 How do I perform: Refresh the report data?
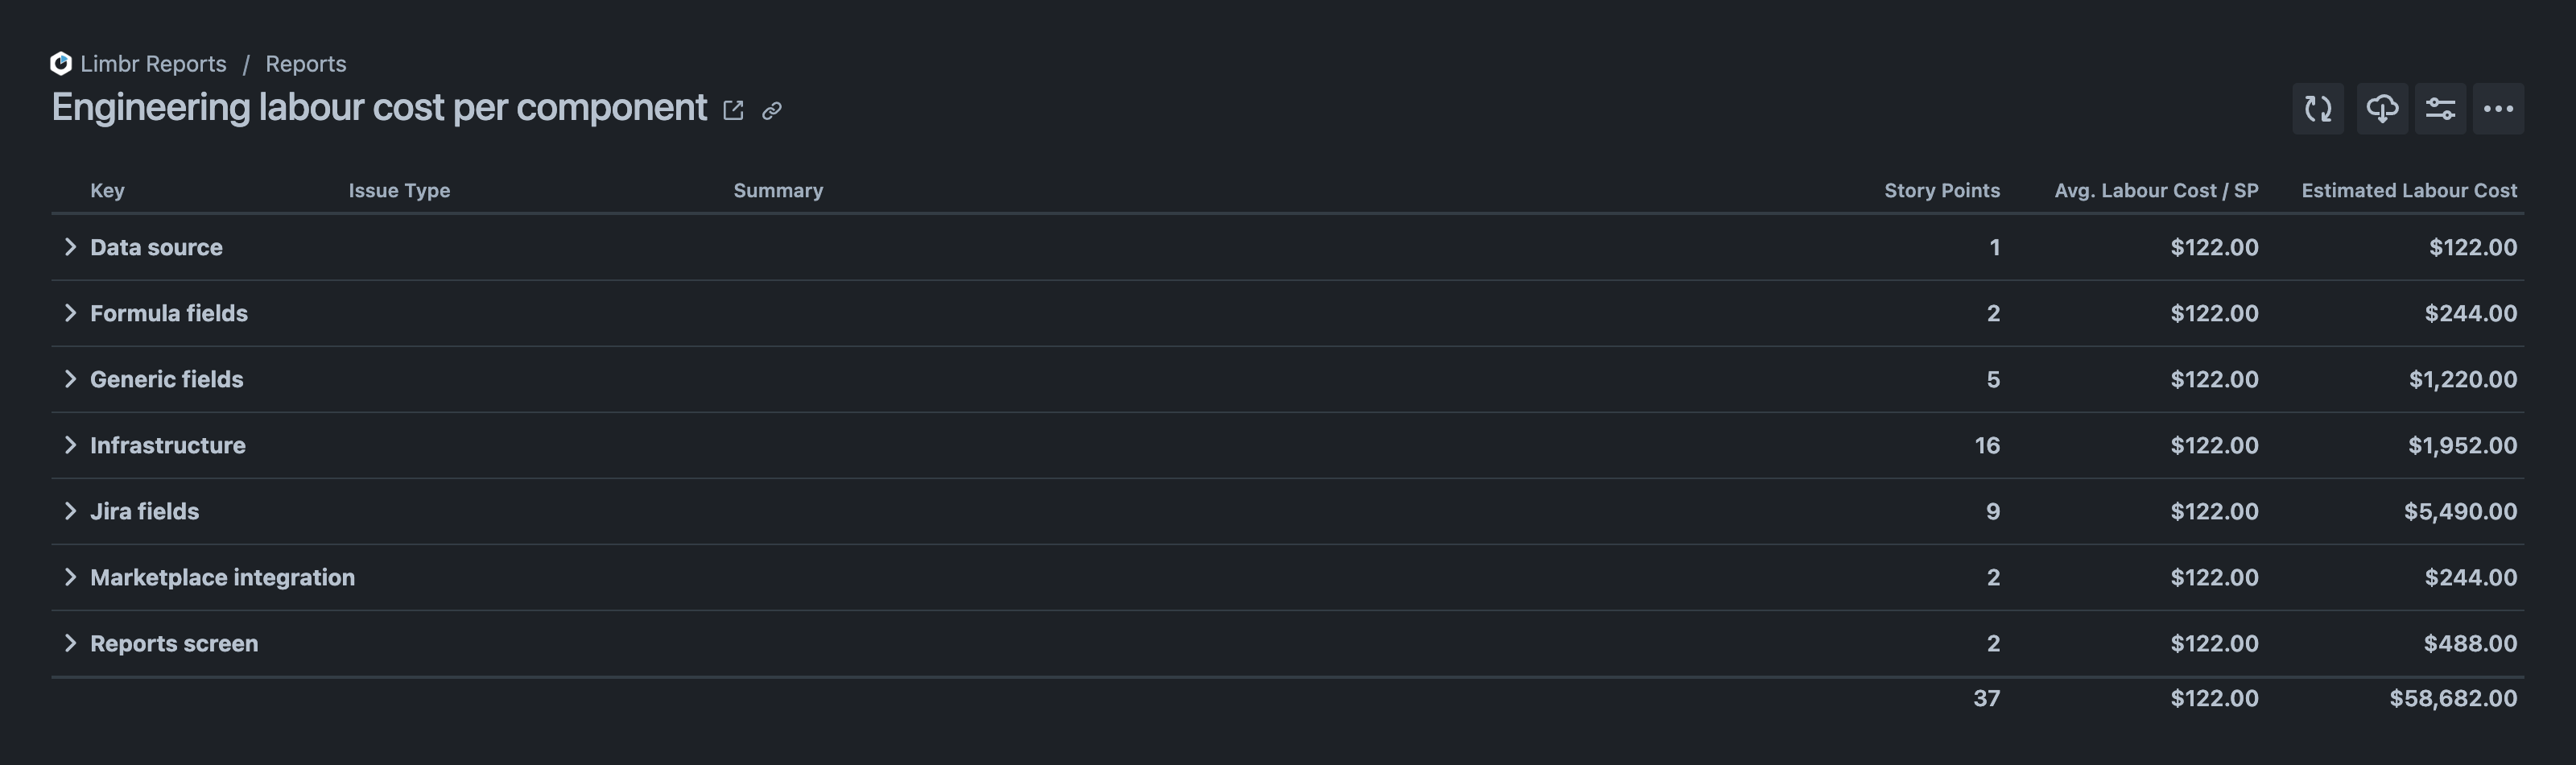tap(2318, 108)
